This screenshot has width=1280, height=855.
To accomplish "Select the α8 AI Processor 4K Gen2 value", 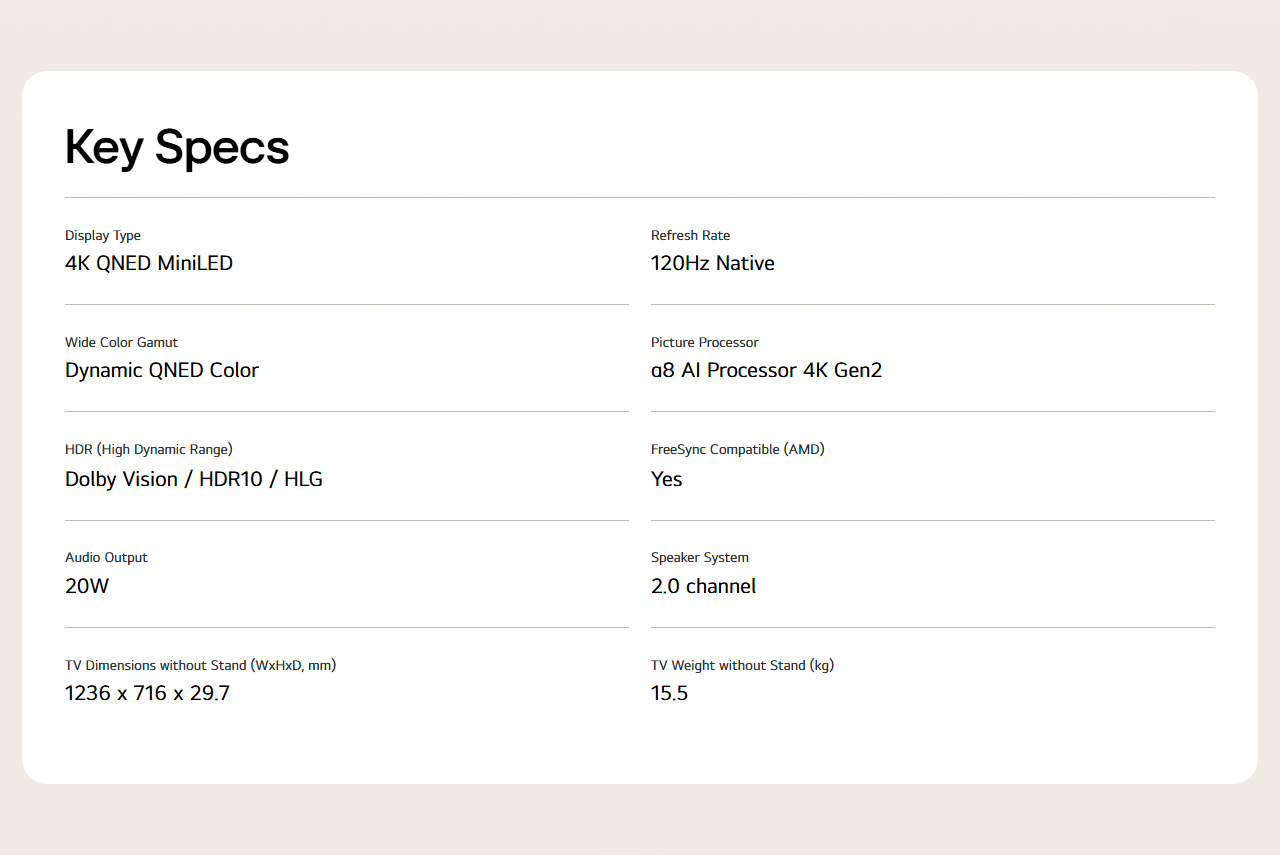I will 766,370.
